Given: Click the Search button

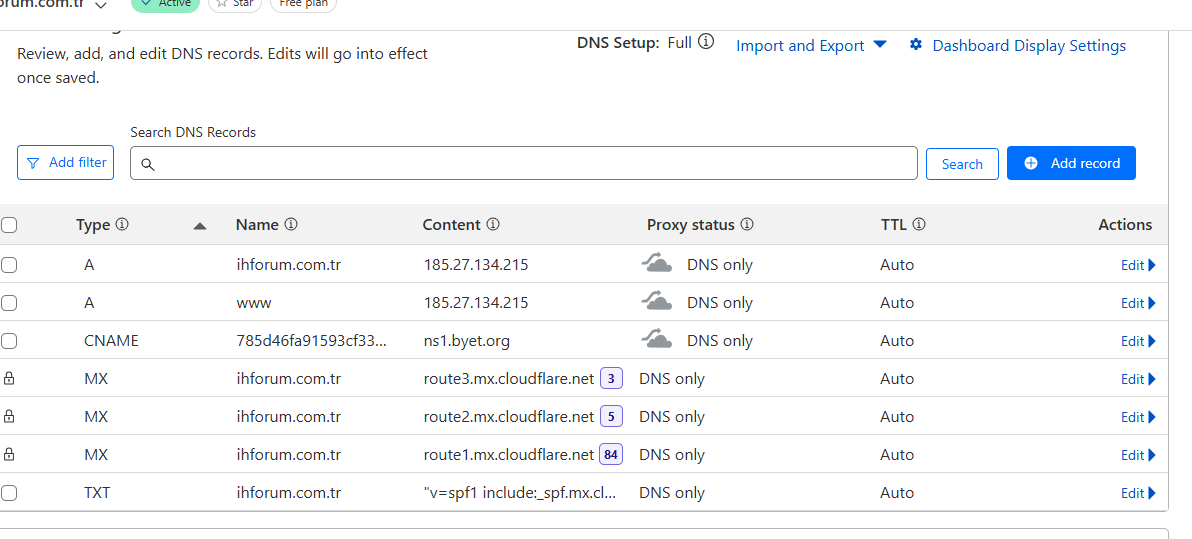Looking at the screenshot, I should (x=962, y=164).
